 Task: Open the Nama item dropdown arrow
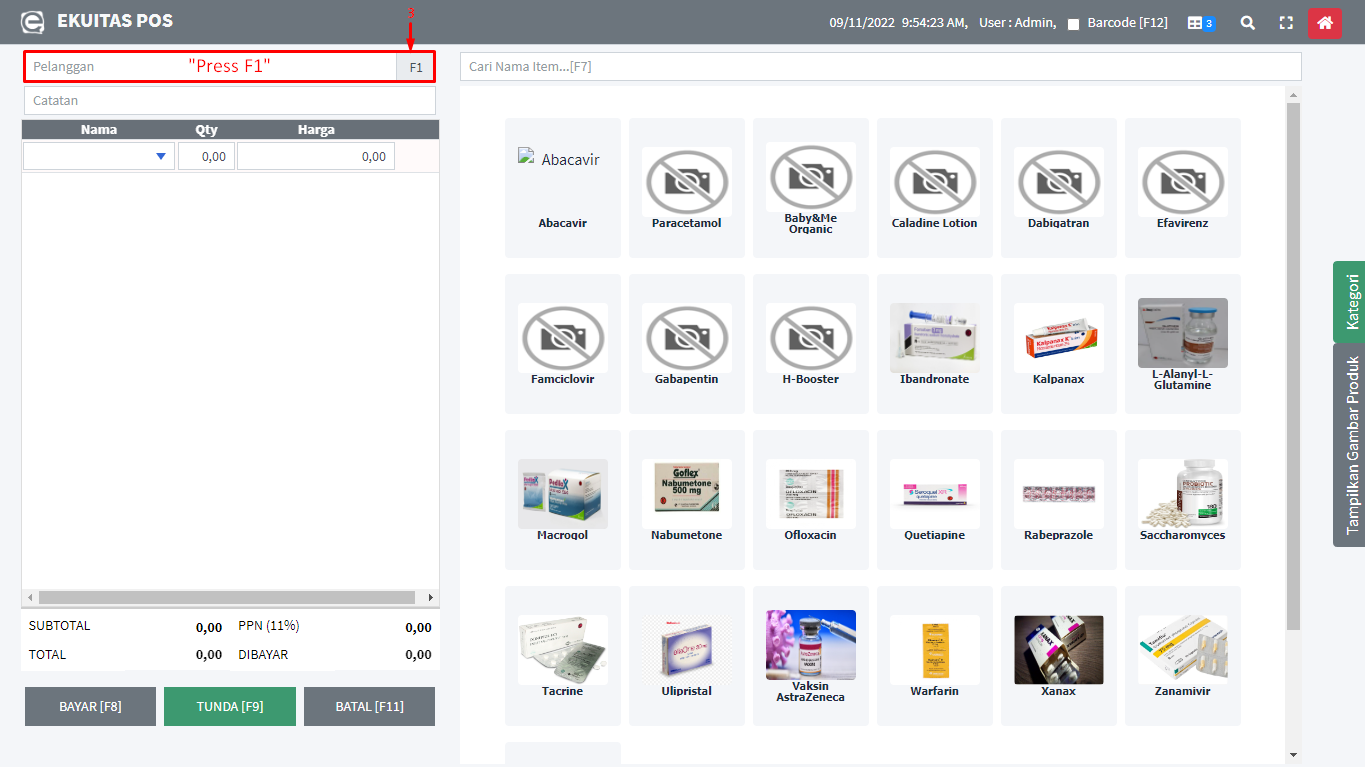pyautogui.click(x=161, y=156)
